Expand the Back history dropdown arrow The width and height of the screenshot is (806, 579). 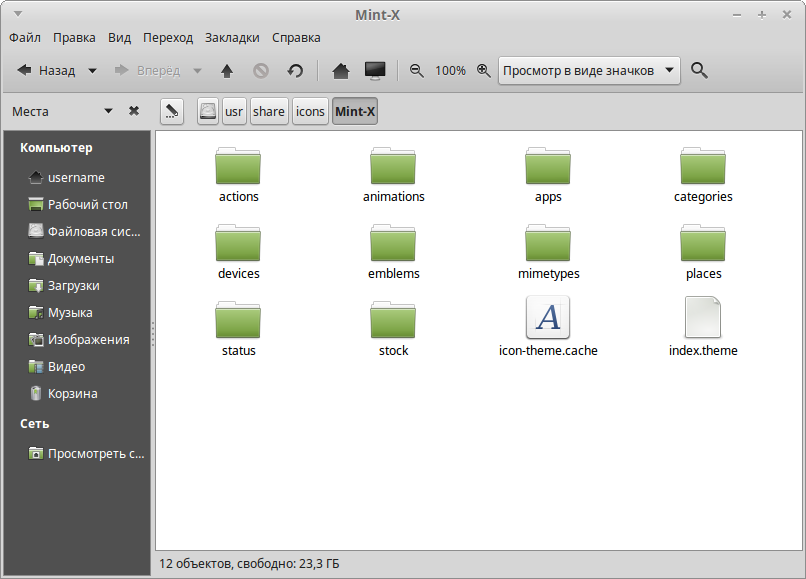93,71
